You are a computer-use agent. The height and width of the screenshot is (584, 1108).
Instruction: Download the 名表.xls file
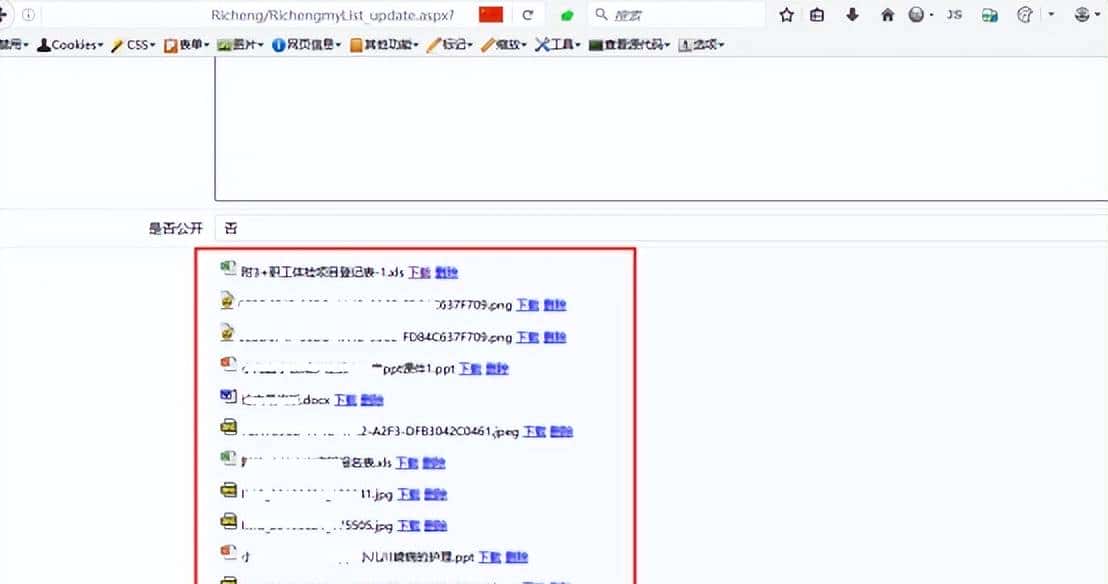(407, 463)
